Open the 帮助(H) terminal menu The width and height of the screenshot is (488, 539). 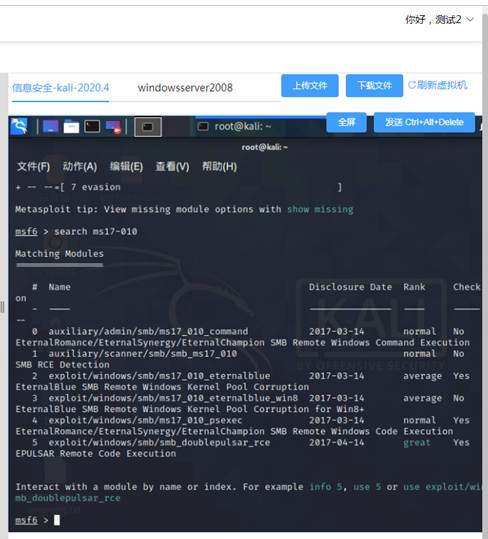point(219,167)
